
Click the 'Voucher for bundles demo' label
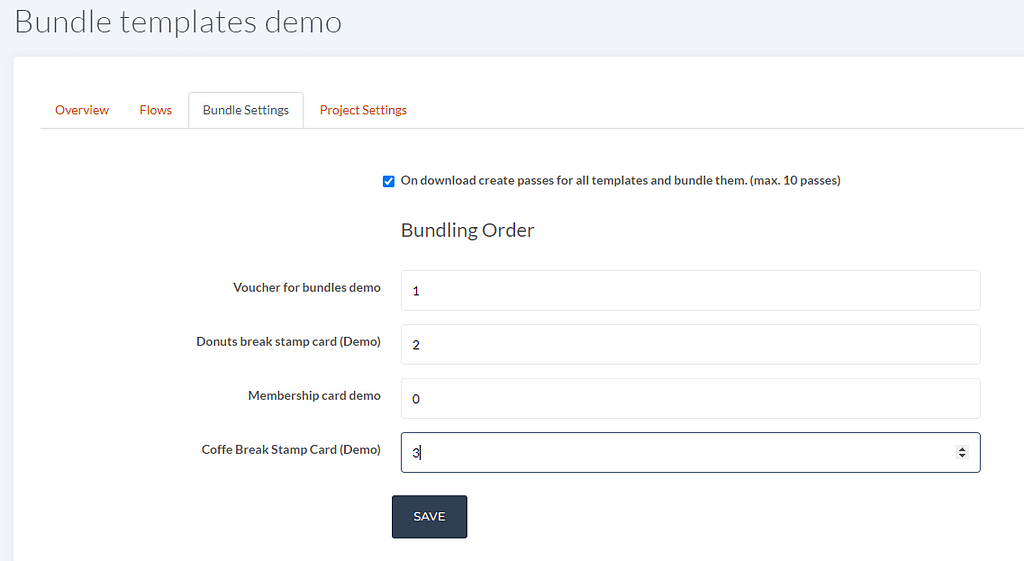tap(307, 287)
